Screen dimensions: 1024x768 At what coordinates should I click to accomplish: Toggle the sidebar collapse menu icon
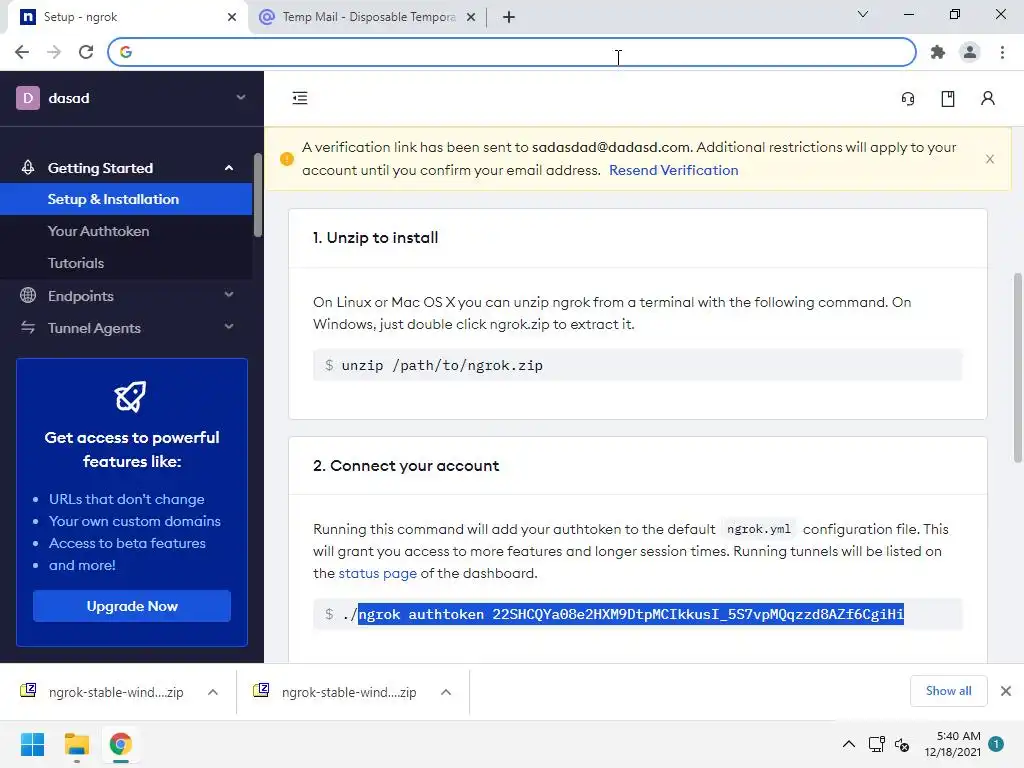(x=300, y=98)
